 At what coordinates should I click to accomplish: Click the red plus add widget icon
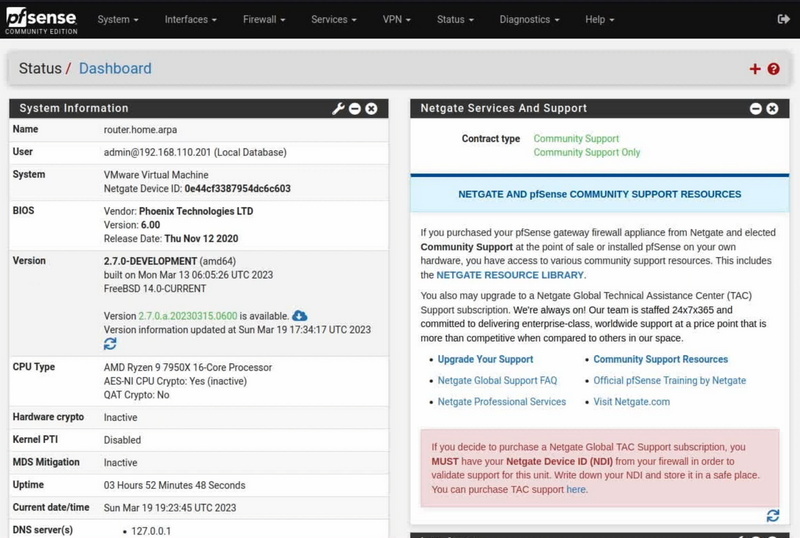[755, 69]
